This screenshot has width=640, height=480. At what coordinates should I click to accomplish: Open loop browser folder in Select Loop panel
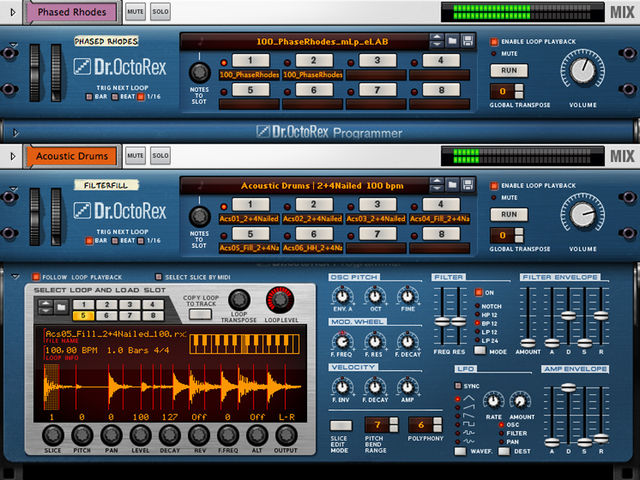pos(61,307)
